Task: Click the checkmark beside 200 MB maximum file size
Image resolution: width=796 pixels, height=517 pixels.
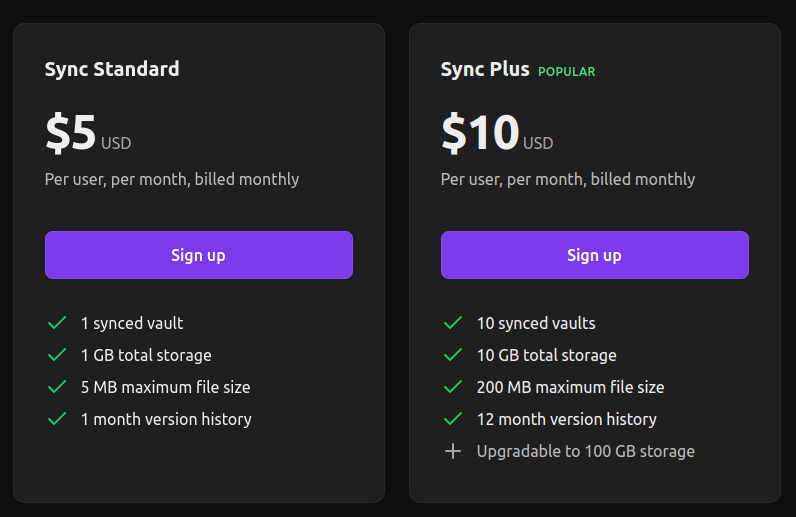Action: tap(453, 387)
